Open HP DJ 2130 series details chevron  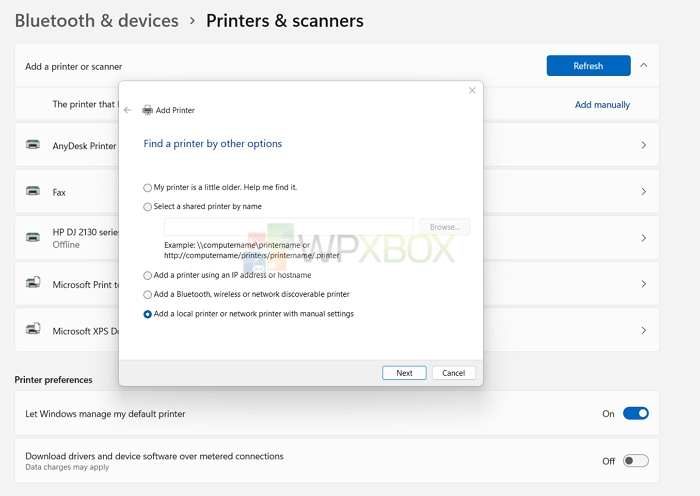coord(643,238)
